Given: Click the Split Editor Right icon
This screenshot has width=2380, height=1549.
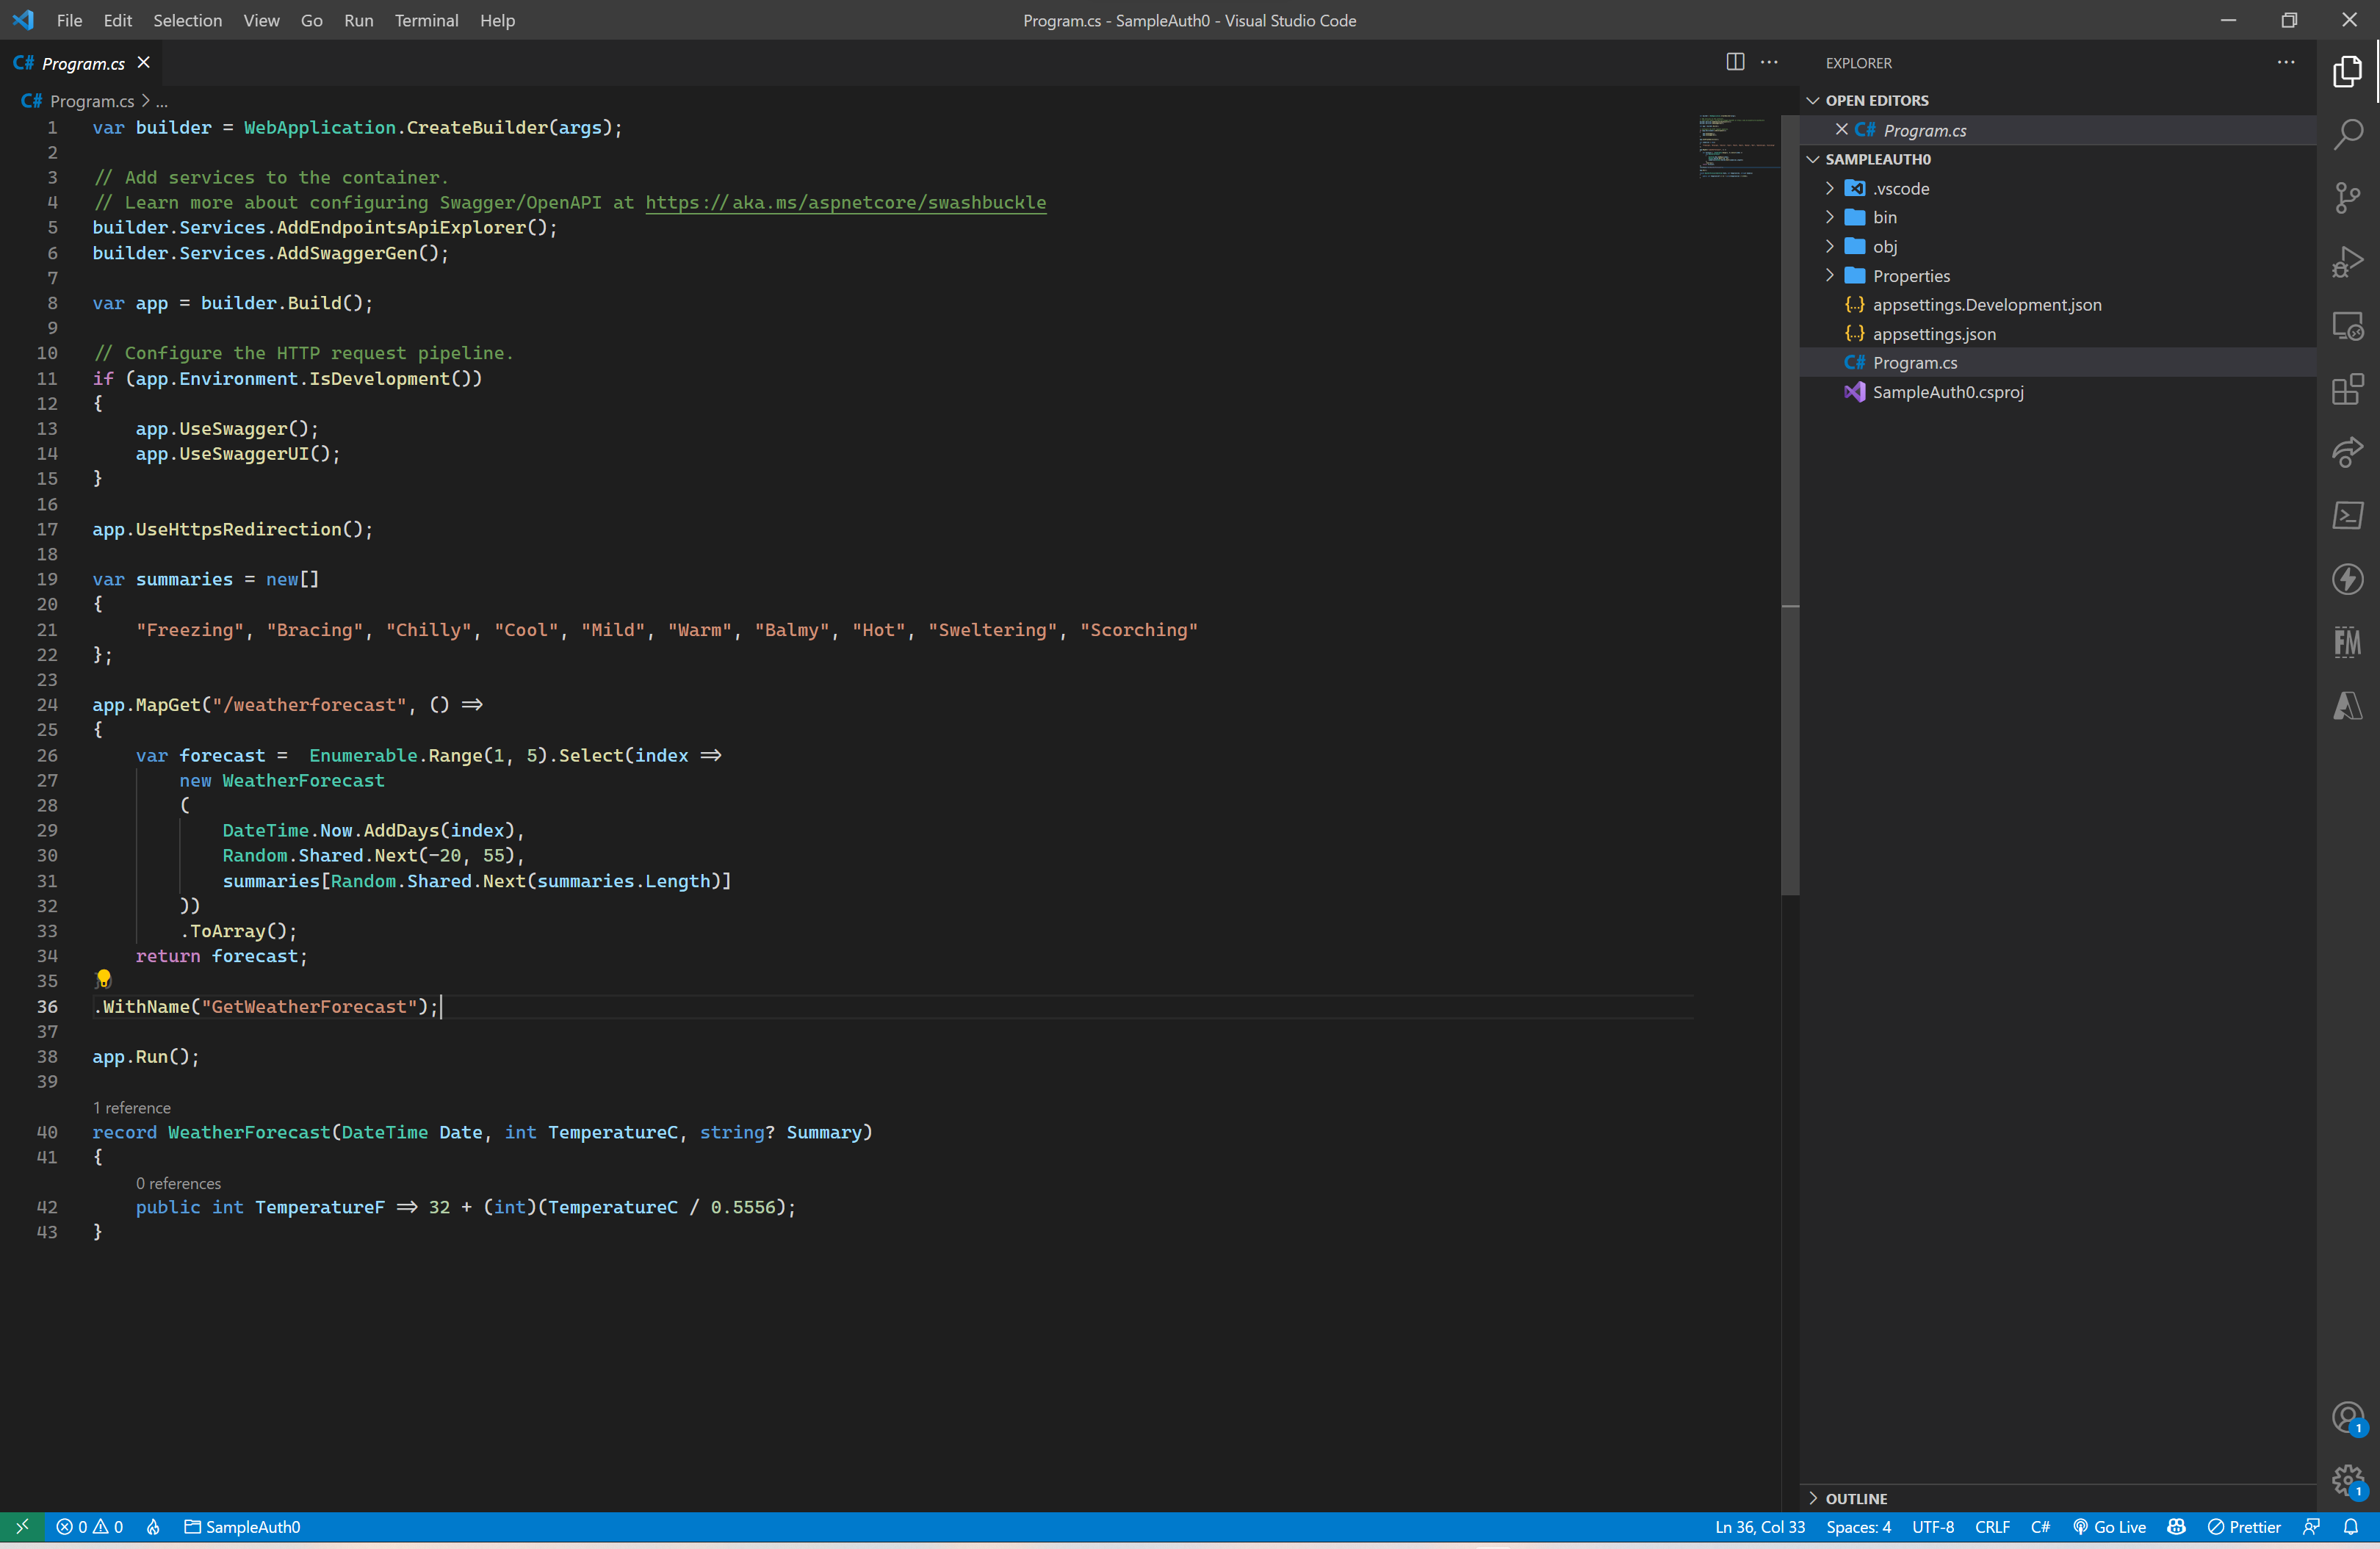Looking at the screenshot, I should pos(1735,62).
